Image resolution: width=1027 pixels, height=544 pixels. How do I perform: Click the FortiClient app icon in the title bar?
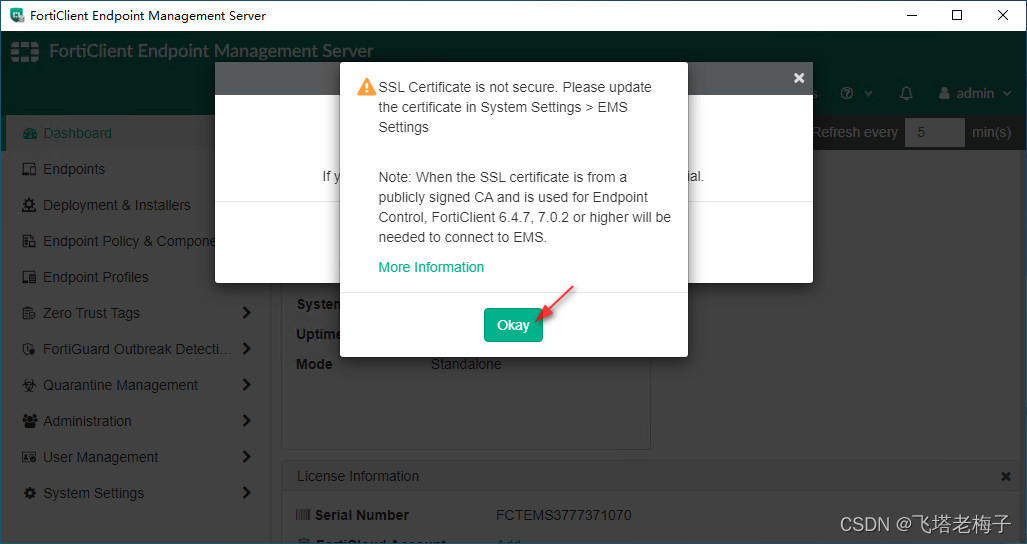click(x=16, y=15)
